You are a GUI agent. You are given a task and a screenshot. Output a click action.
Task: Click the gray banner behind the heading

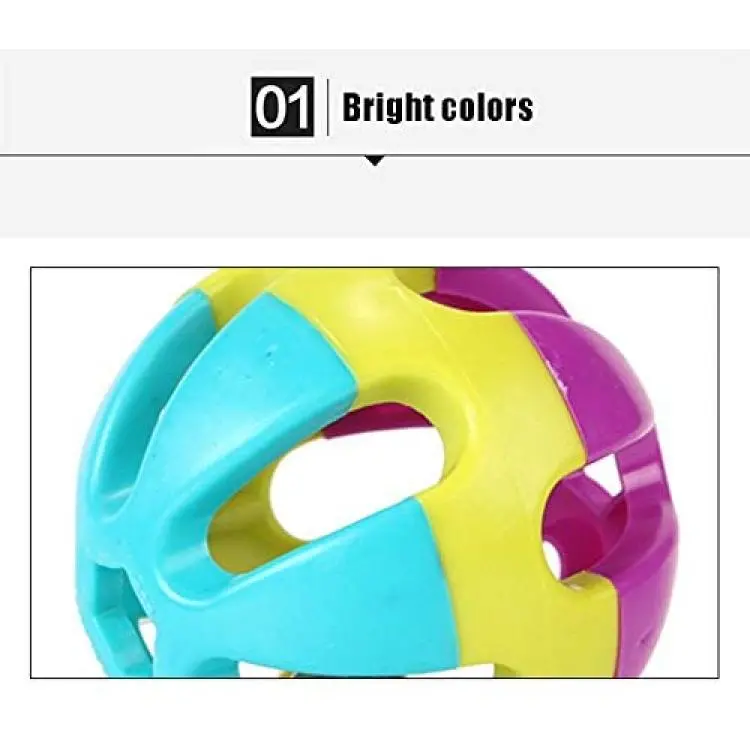coord(375,143)
